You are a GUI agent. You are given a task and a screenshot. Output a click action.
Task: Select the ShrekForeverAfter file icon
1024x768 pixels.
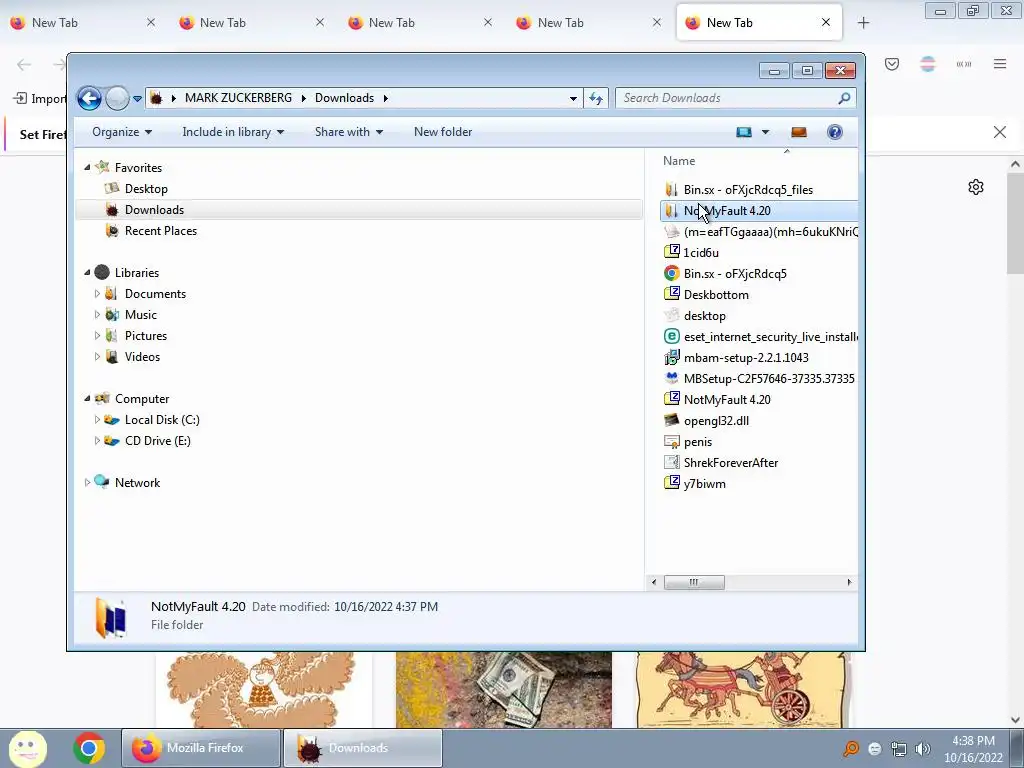(671, 462)
